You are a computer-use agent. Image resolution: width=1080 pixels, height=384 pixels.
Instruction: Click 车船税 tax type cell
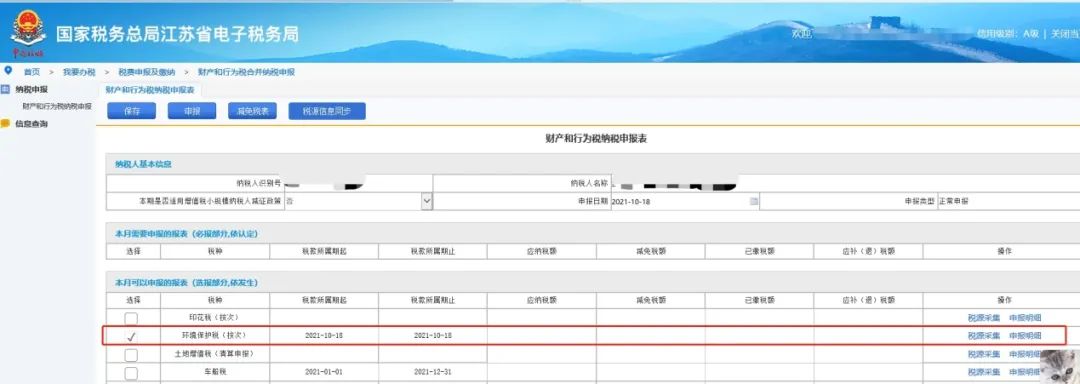coord(215,372)
